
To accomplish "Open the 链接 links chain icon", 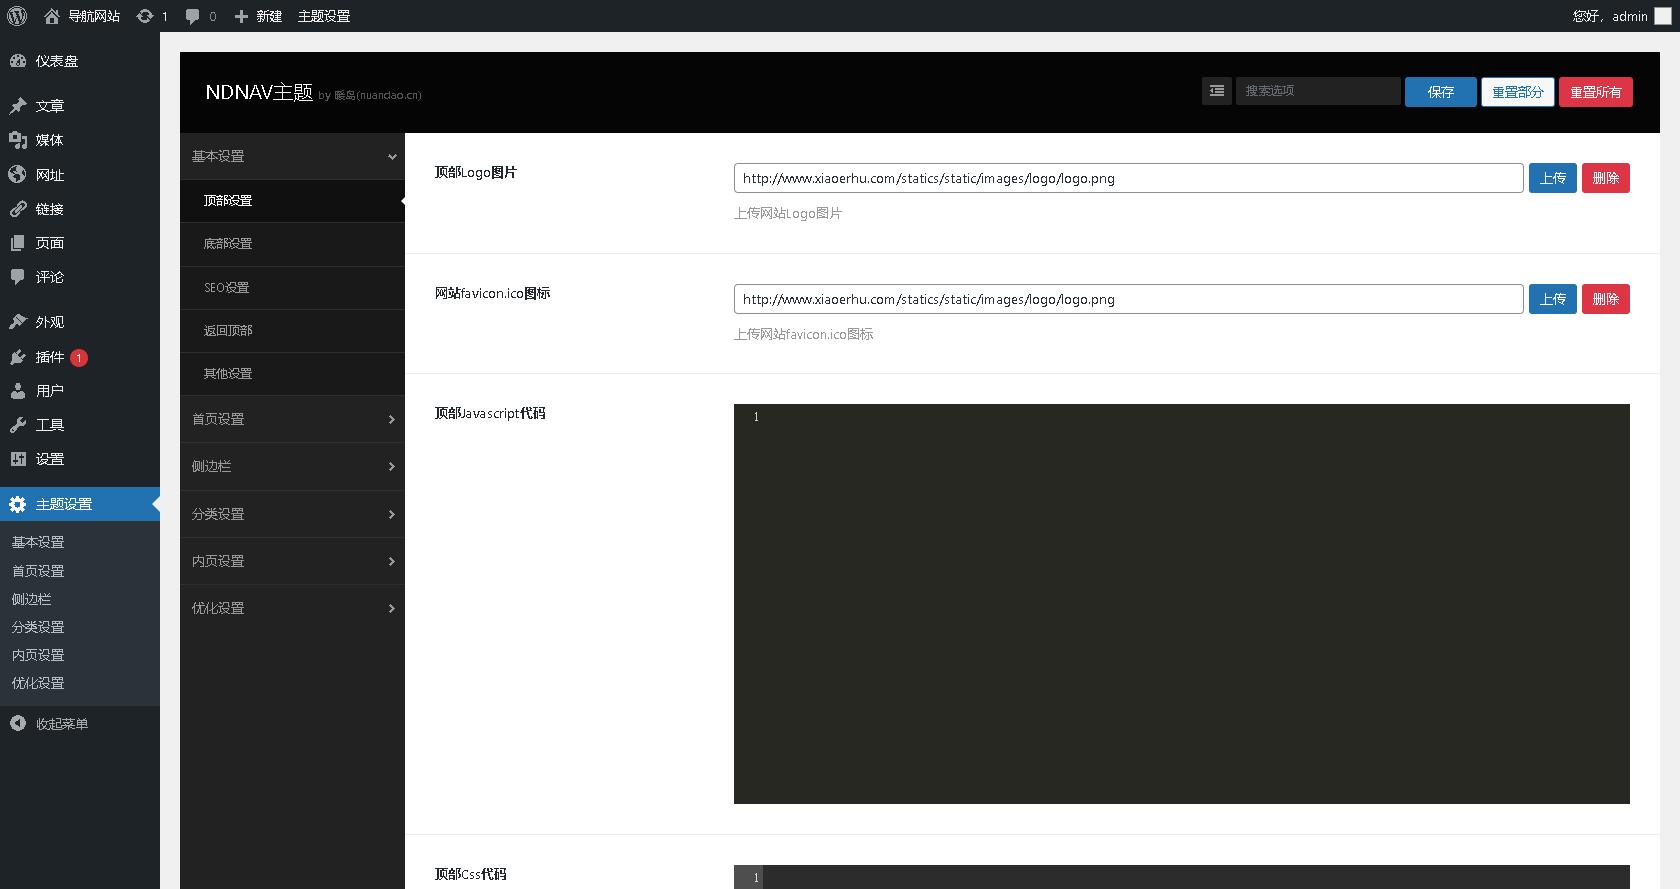I will tap(18, 209).
